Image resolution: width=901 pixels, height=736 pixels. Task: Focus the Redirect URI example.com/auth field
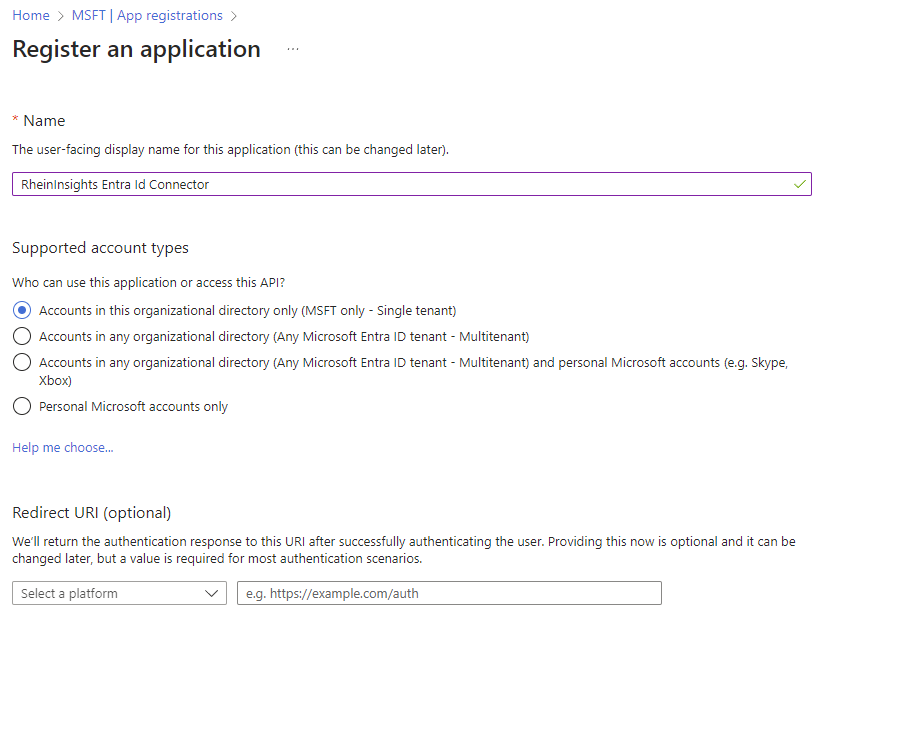pyautogui.click(x=449, y=593)
